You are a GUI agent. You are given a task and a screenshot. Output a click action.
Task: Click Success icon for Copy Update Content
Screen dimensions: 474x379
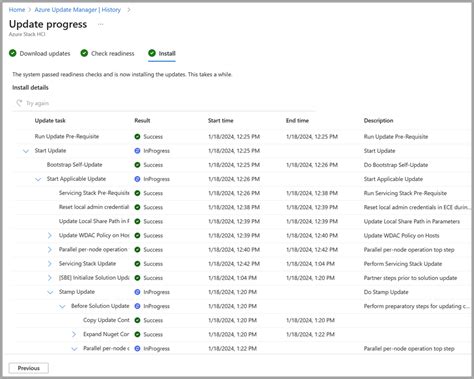pyautogui.click(x=137, y=320)
